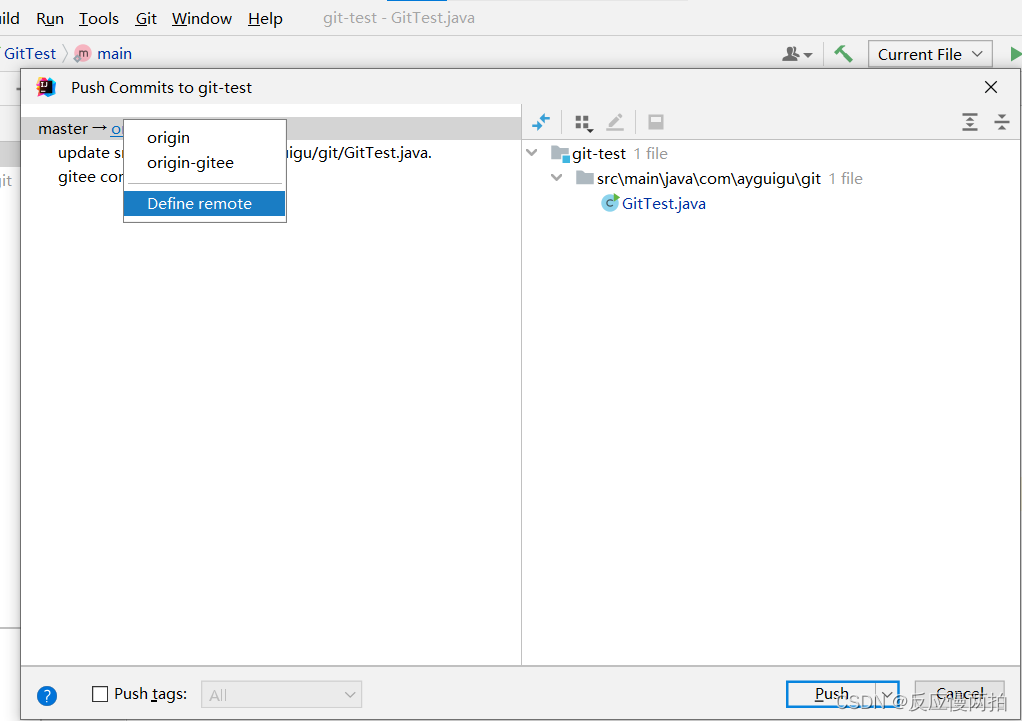This screenshot has width=1022, height=721.
Task: Click the GitTest.java class icon
Action: [x=610, y=203]
